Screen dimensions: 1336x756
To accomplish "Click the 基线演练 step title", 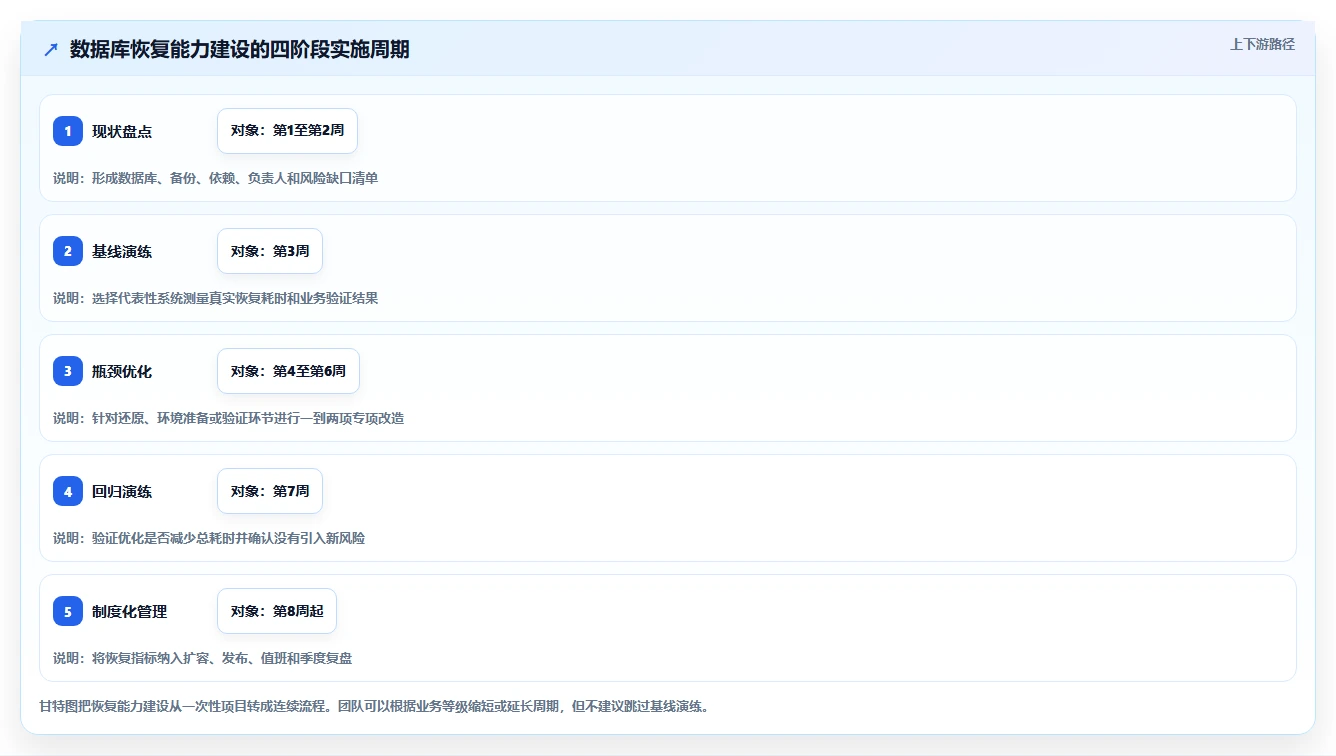I will 122,252.
